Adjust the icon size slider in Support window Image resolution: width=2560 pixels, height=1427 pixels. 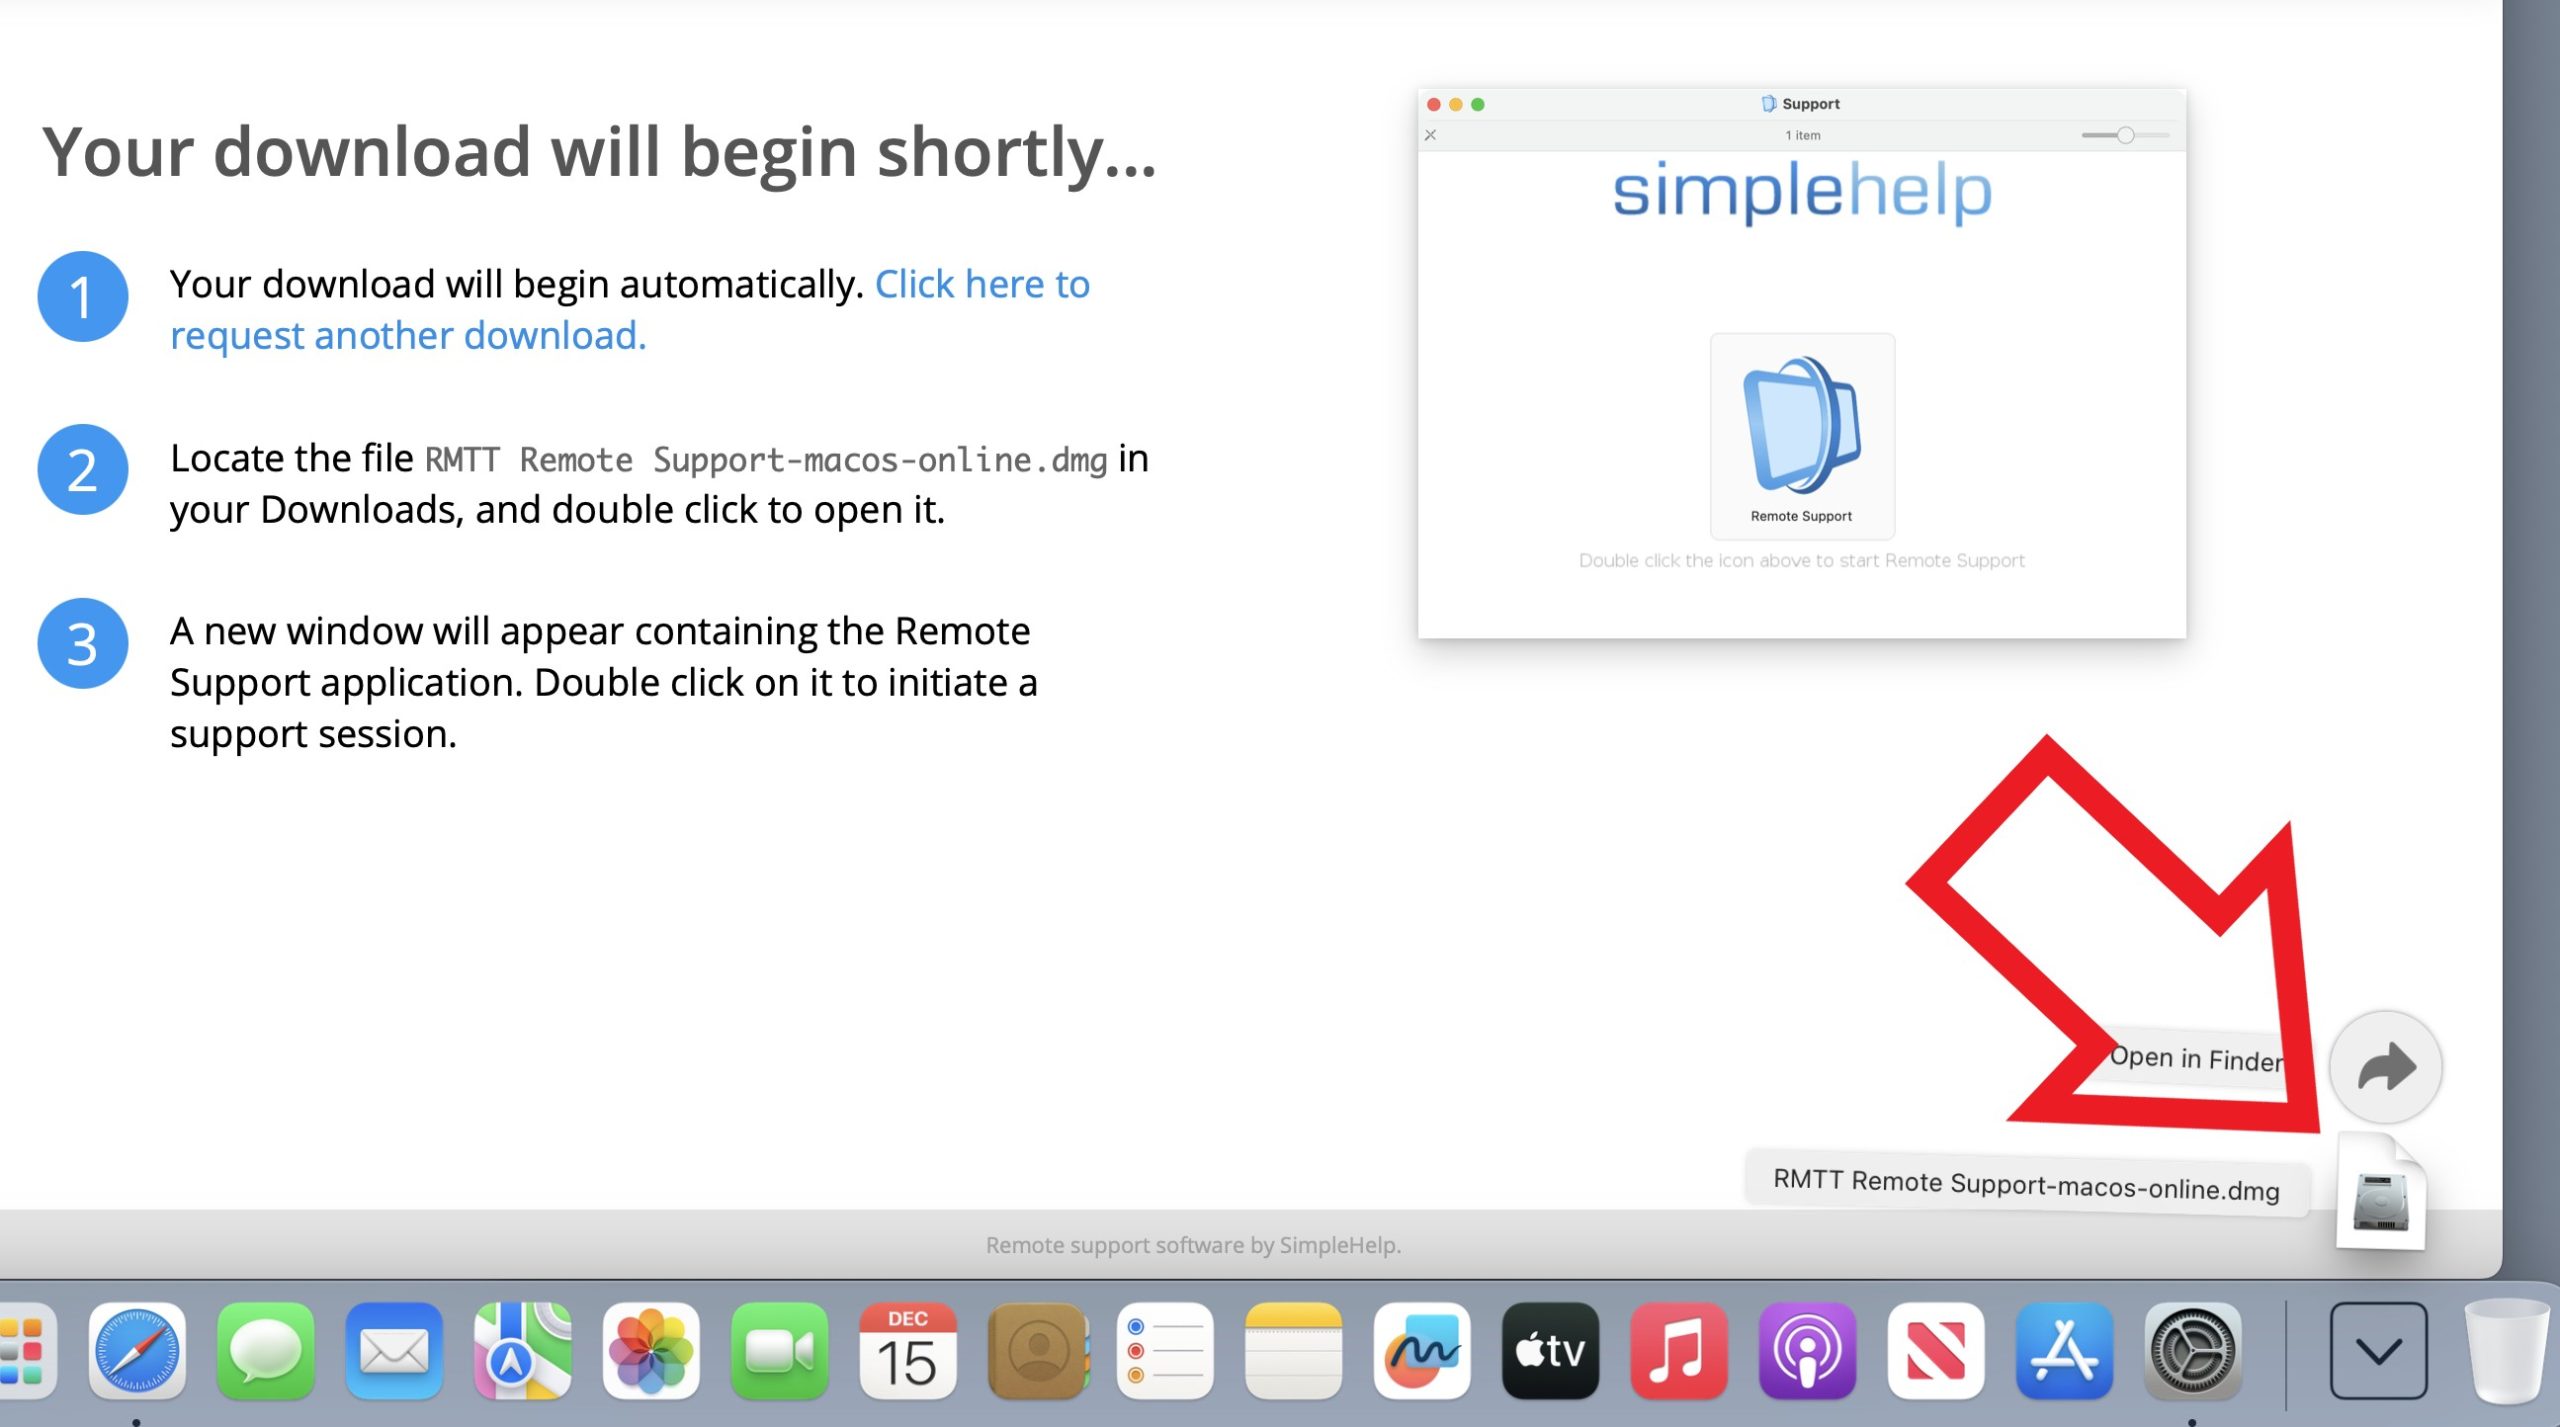pyautogui.click(x=2125, y=135)
